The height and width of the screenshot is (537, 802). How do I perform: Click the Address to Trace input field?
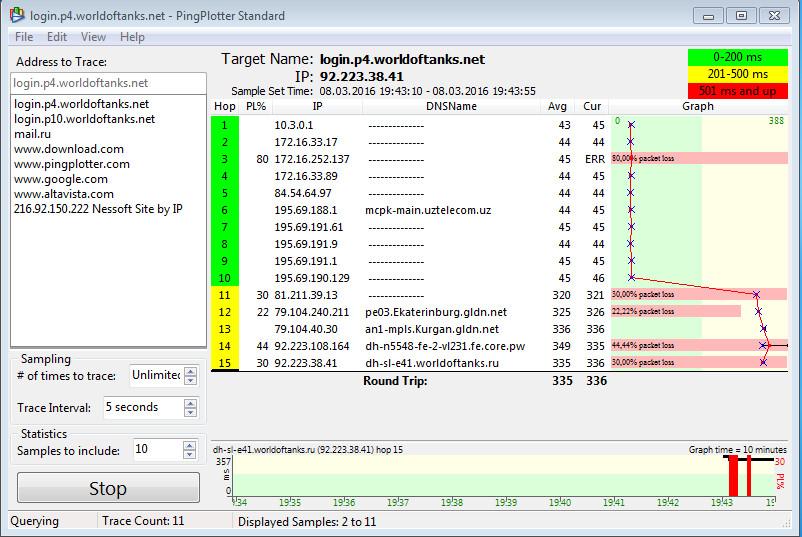(x=108, y=83)
